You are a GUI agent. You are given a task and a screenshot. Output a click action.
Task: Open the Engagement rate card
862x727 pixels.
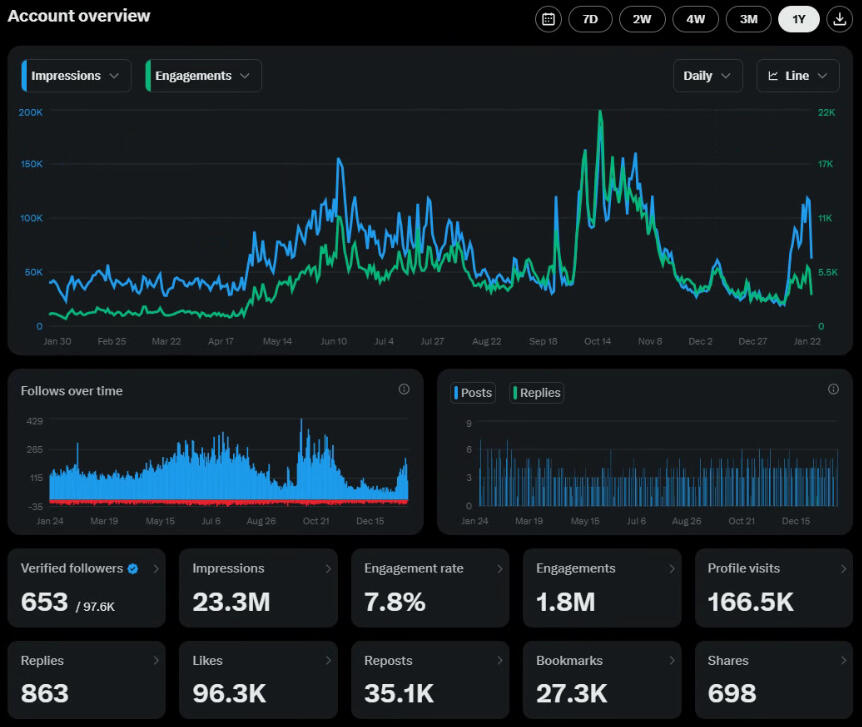429,588
